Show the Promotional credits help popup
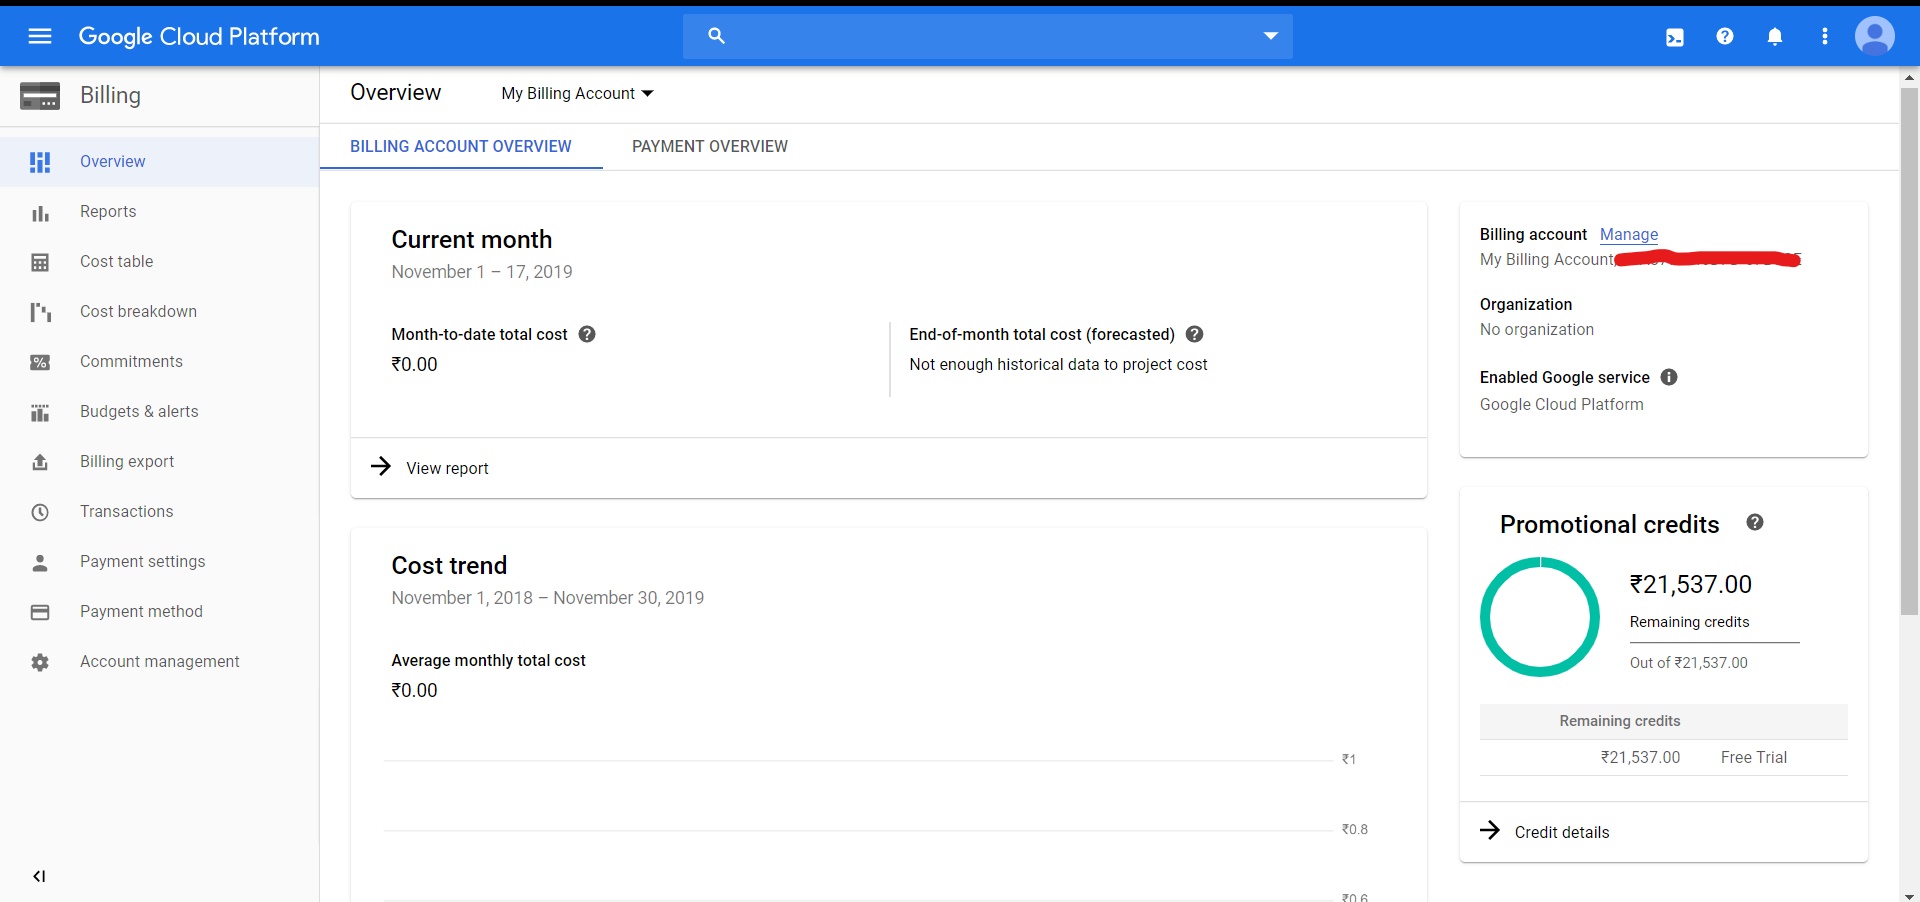 click(1755, 523)
